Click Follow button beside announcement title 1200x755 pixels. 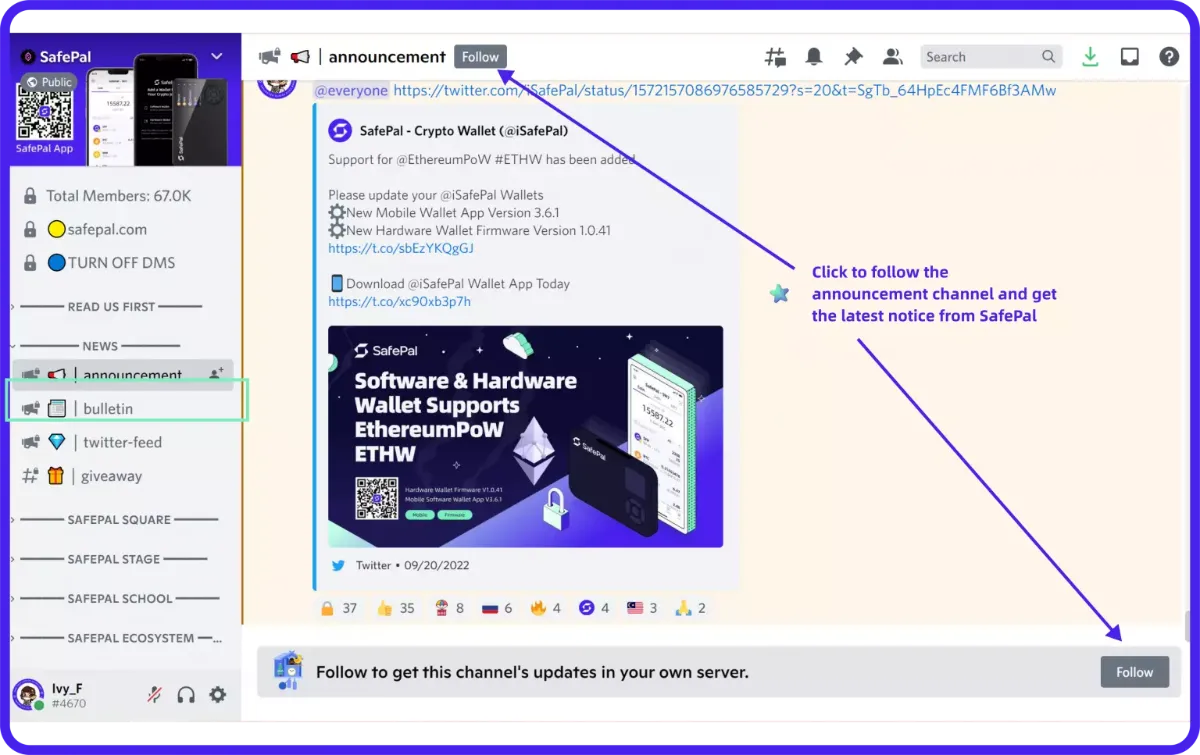(x=480, y=57)
